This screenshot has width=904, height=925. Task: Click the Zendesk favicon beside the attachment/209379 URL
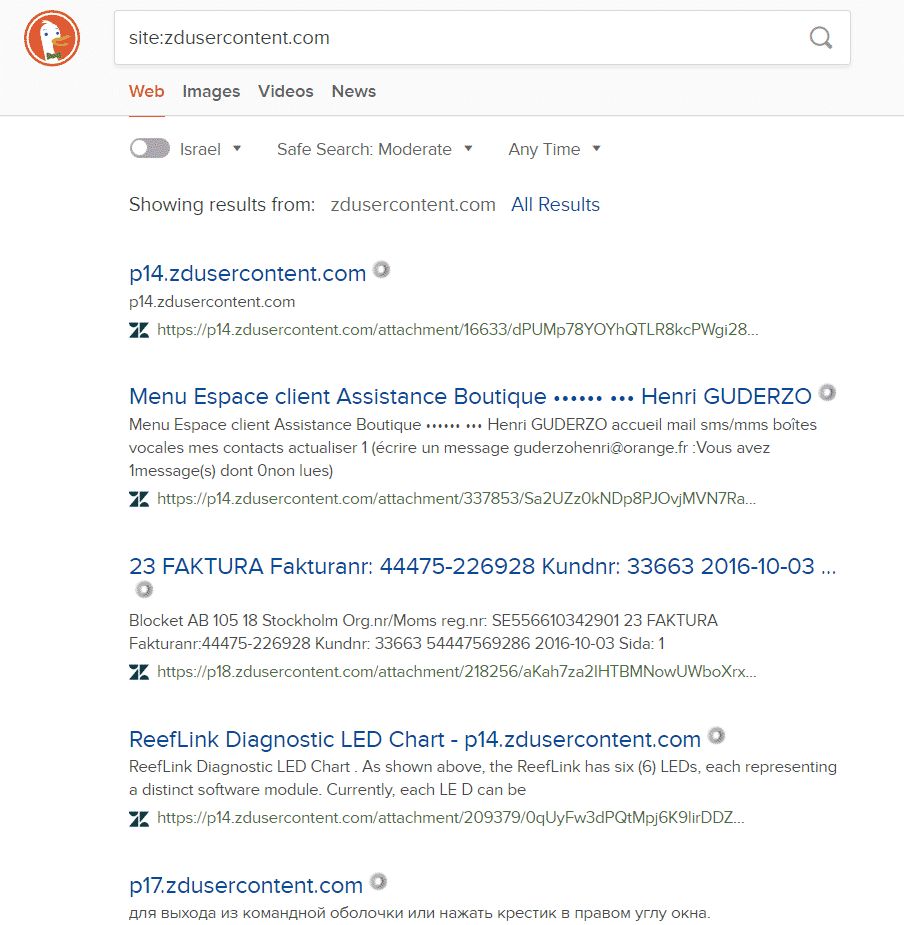click(x=139, y=818)
